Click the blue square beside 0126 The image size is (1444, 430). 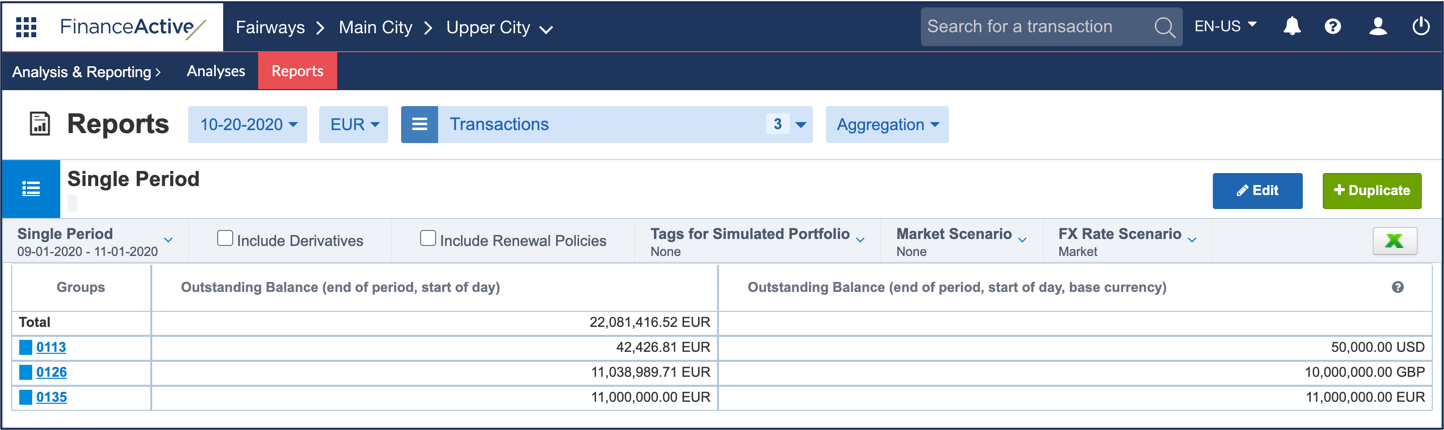(26, 372)
